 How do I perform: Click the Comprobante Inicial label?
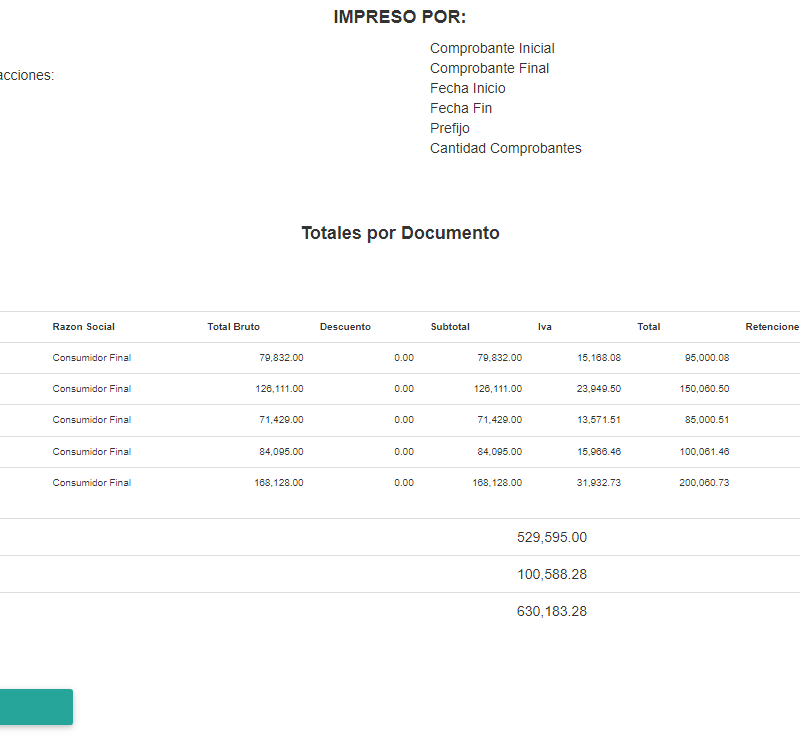tap(492, 48)
